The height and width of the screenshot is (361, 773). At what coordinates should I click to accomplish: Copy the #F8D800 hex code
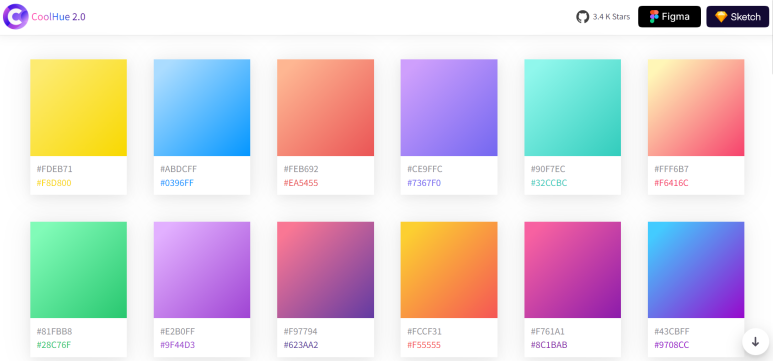point(54,183)
